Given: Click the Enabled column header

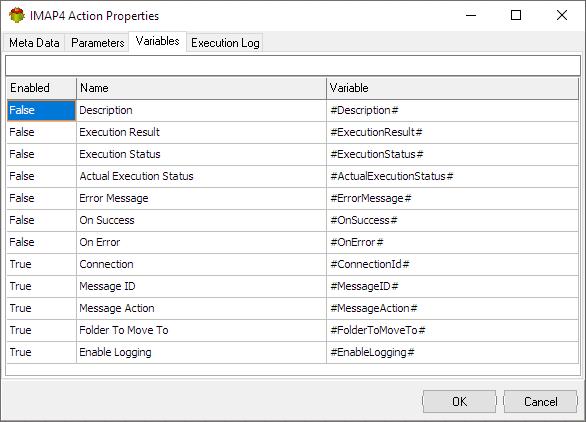Looking at the screenshot, I should pos(41,88).
